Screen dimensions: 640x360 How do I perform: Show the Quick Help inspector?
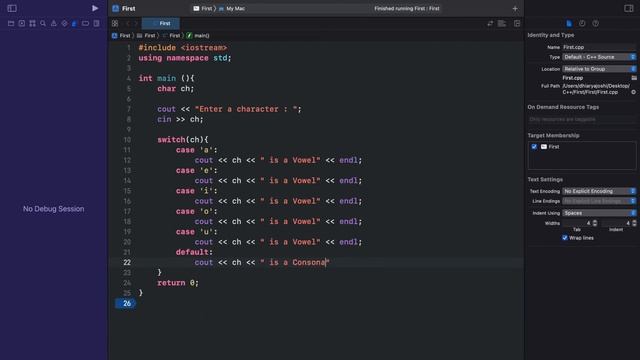pos(596,24)
